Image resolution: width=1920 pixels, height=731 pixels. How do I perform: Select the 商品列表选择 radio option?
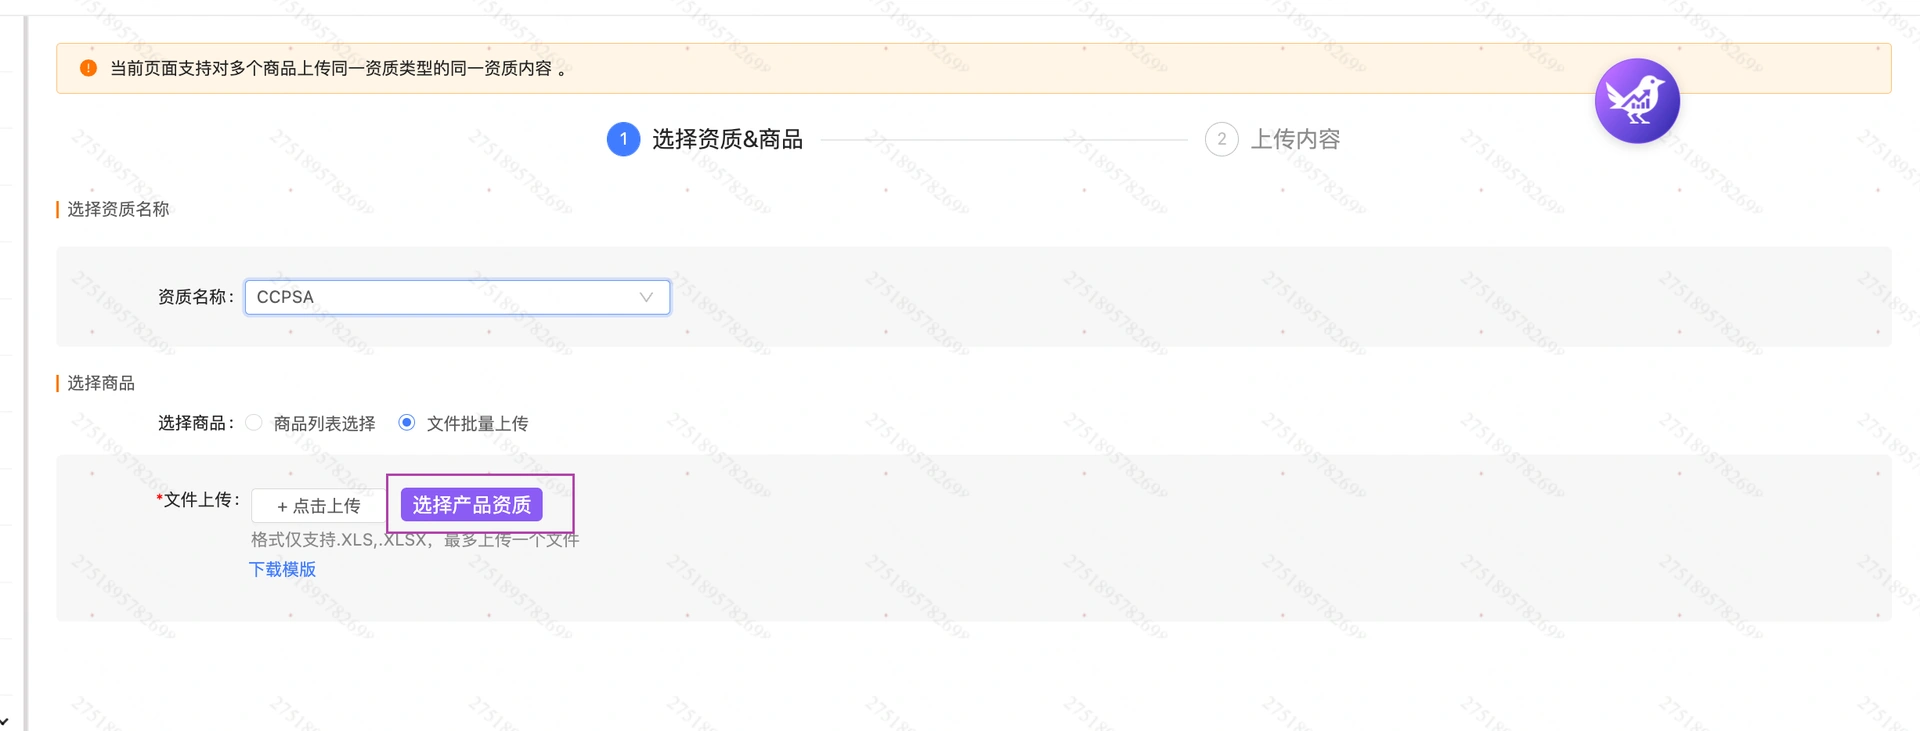pyautogui.click(x=254, y=423)
